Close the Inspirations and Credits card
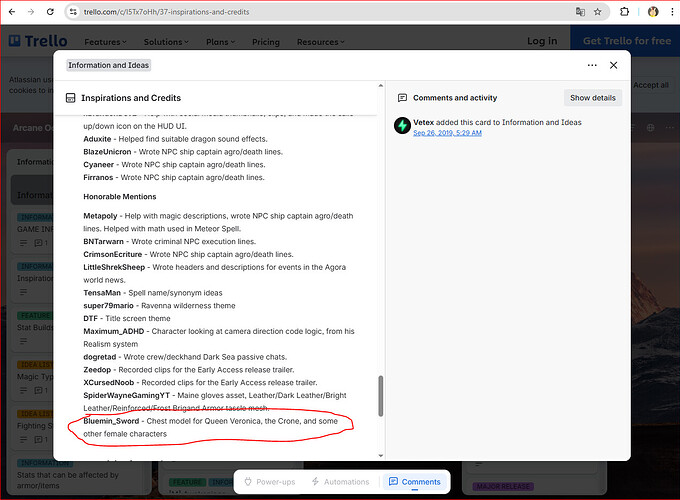 pyautogui.click(x=614, y=65)
